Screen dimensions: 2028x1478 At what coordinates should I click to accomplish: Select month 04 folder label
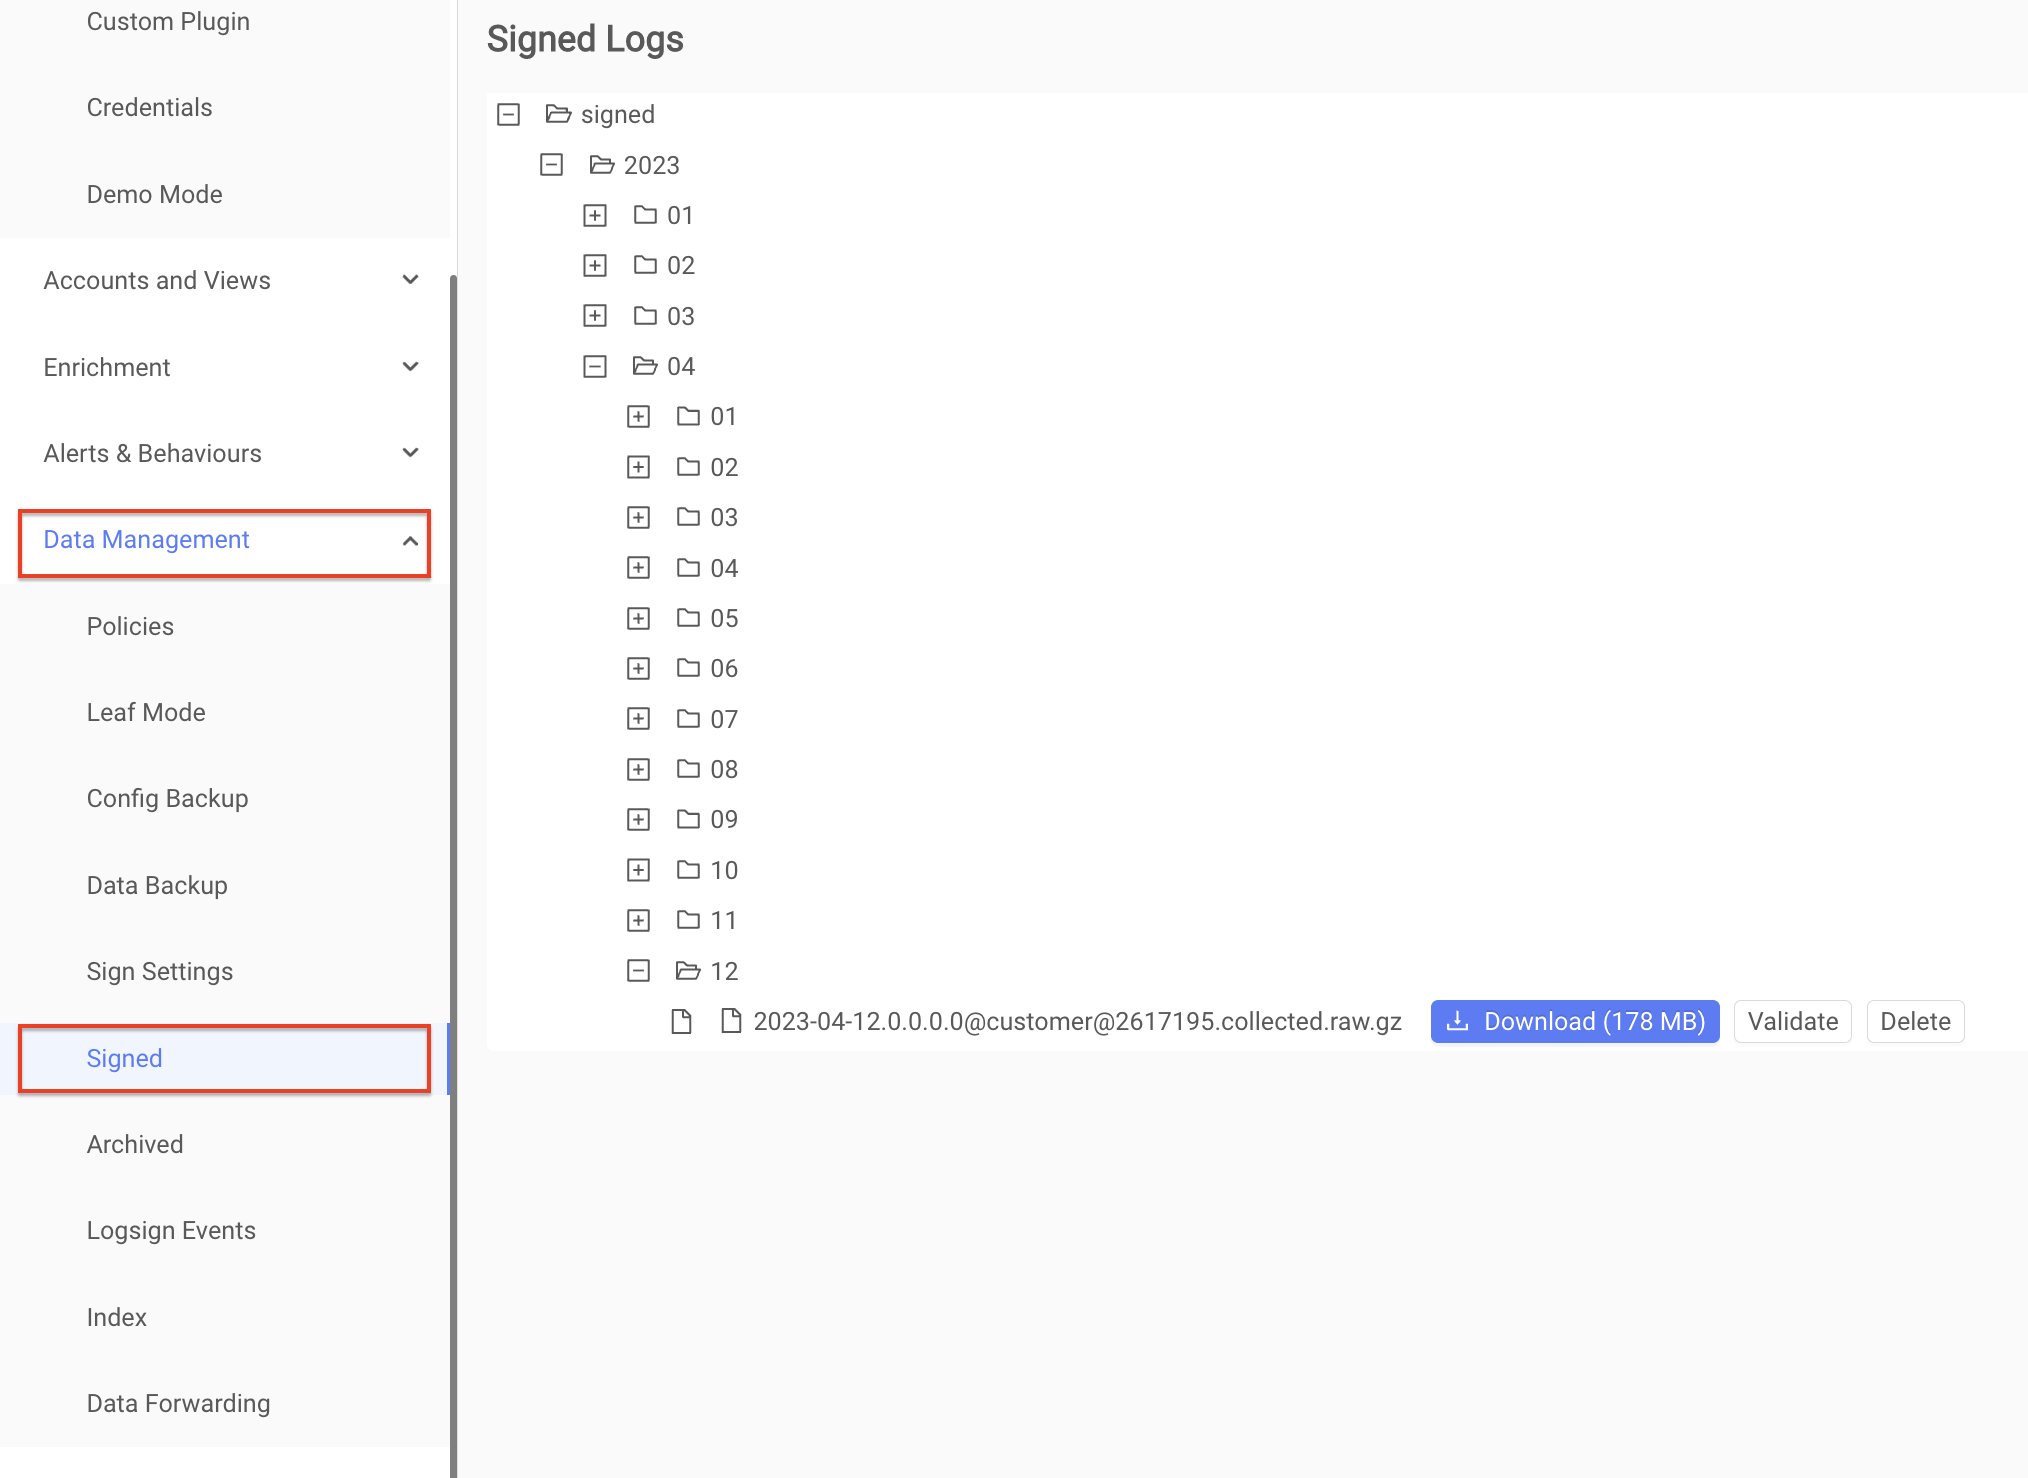click(681, 366)
